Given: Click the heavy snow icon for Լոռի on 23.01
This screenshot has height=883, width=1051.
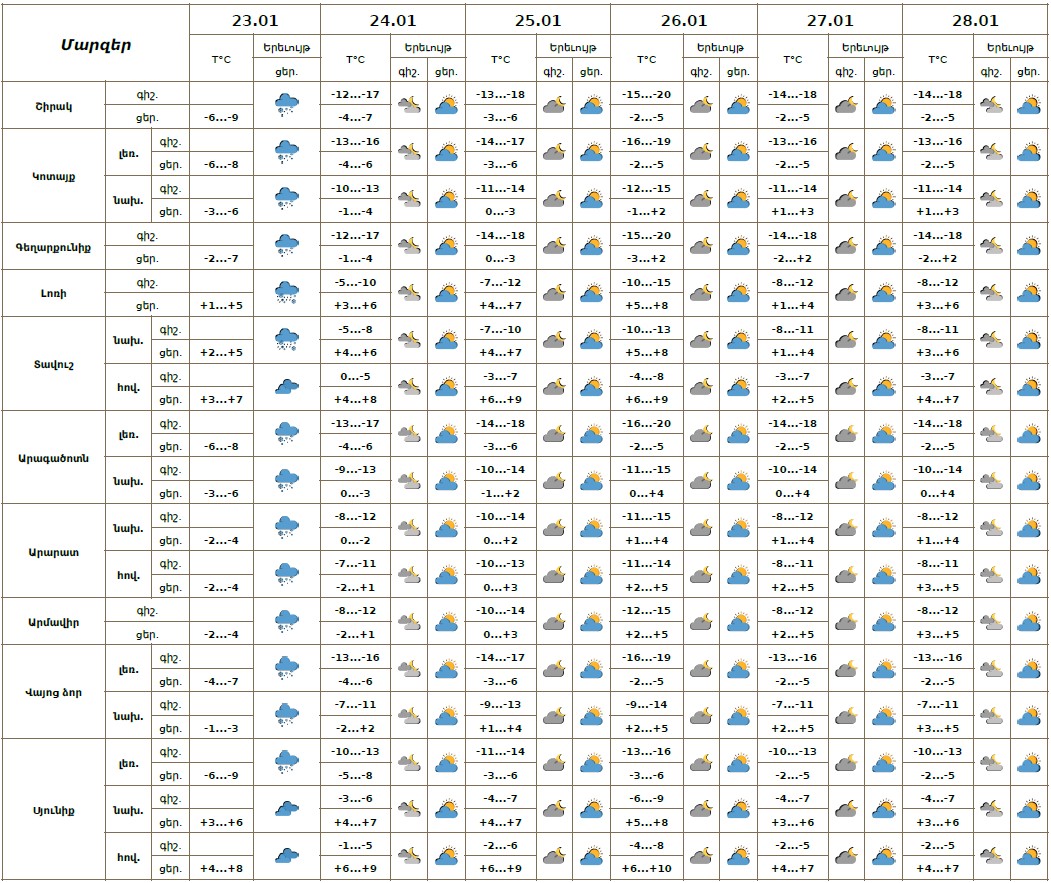Looking at the screenshot, I should click(287, 292).
